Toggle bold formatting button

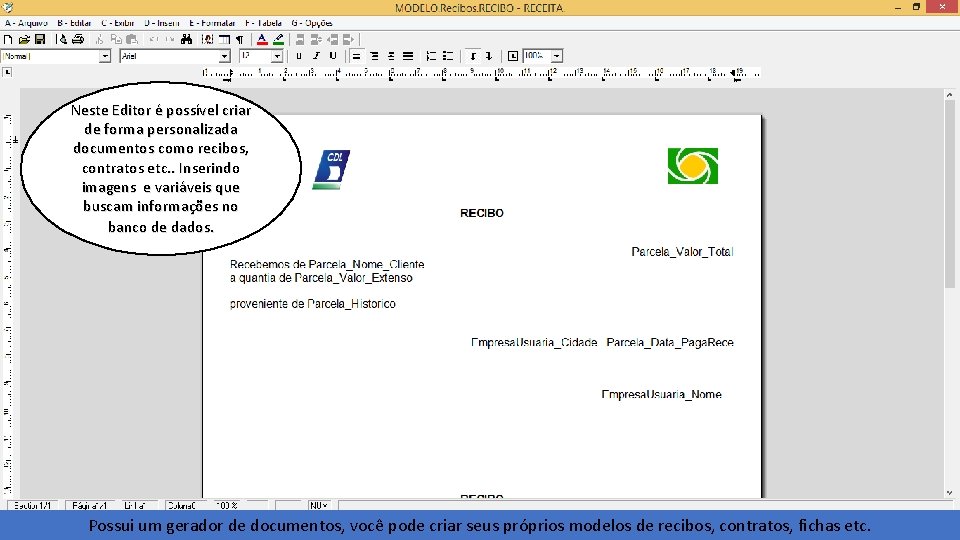click(299, 56)
